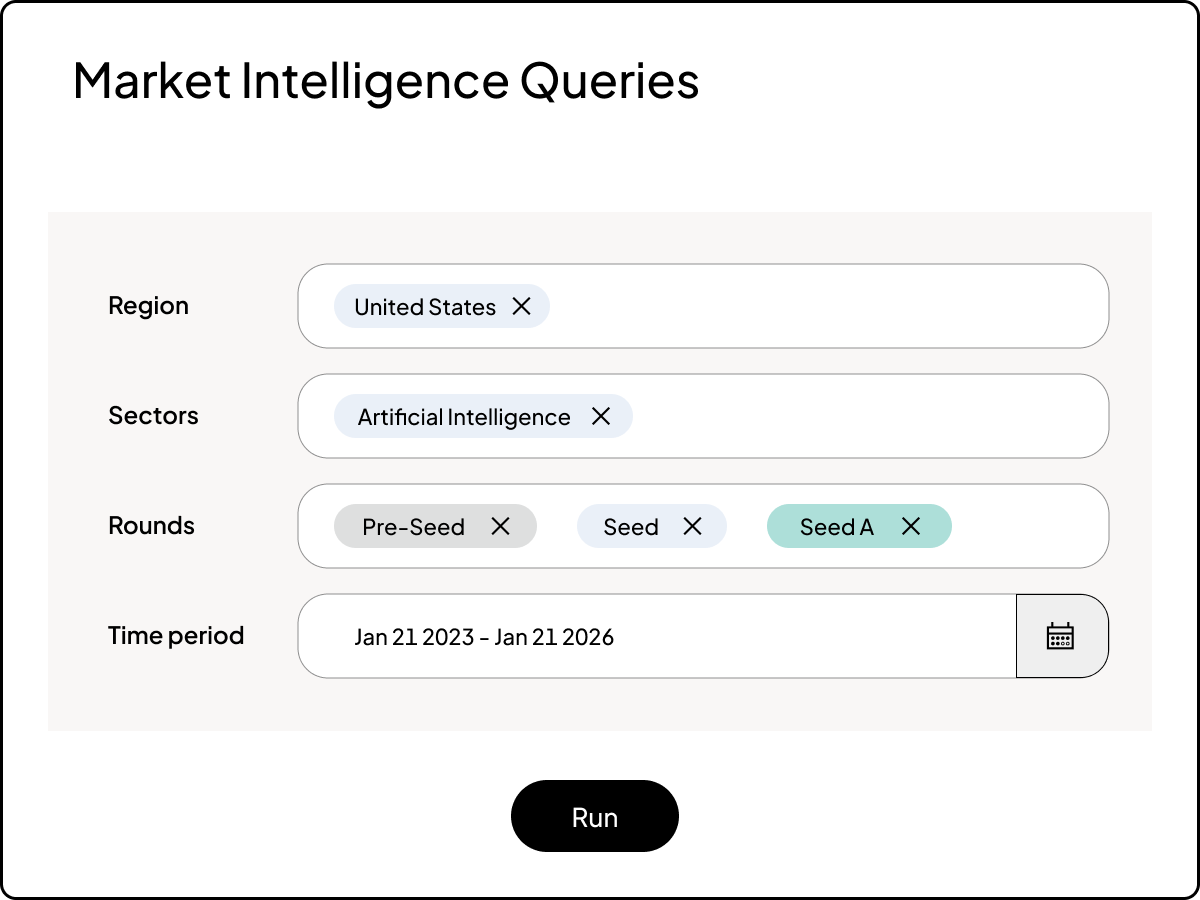Open the calendar date picker
The image size is (1200, 900).
pos(1061,636)
